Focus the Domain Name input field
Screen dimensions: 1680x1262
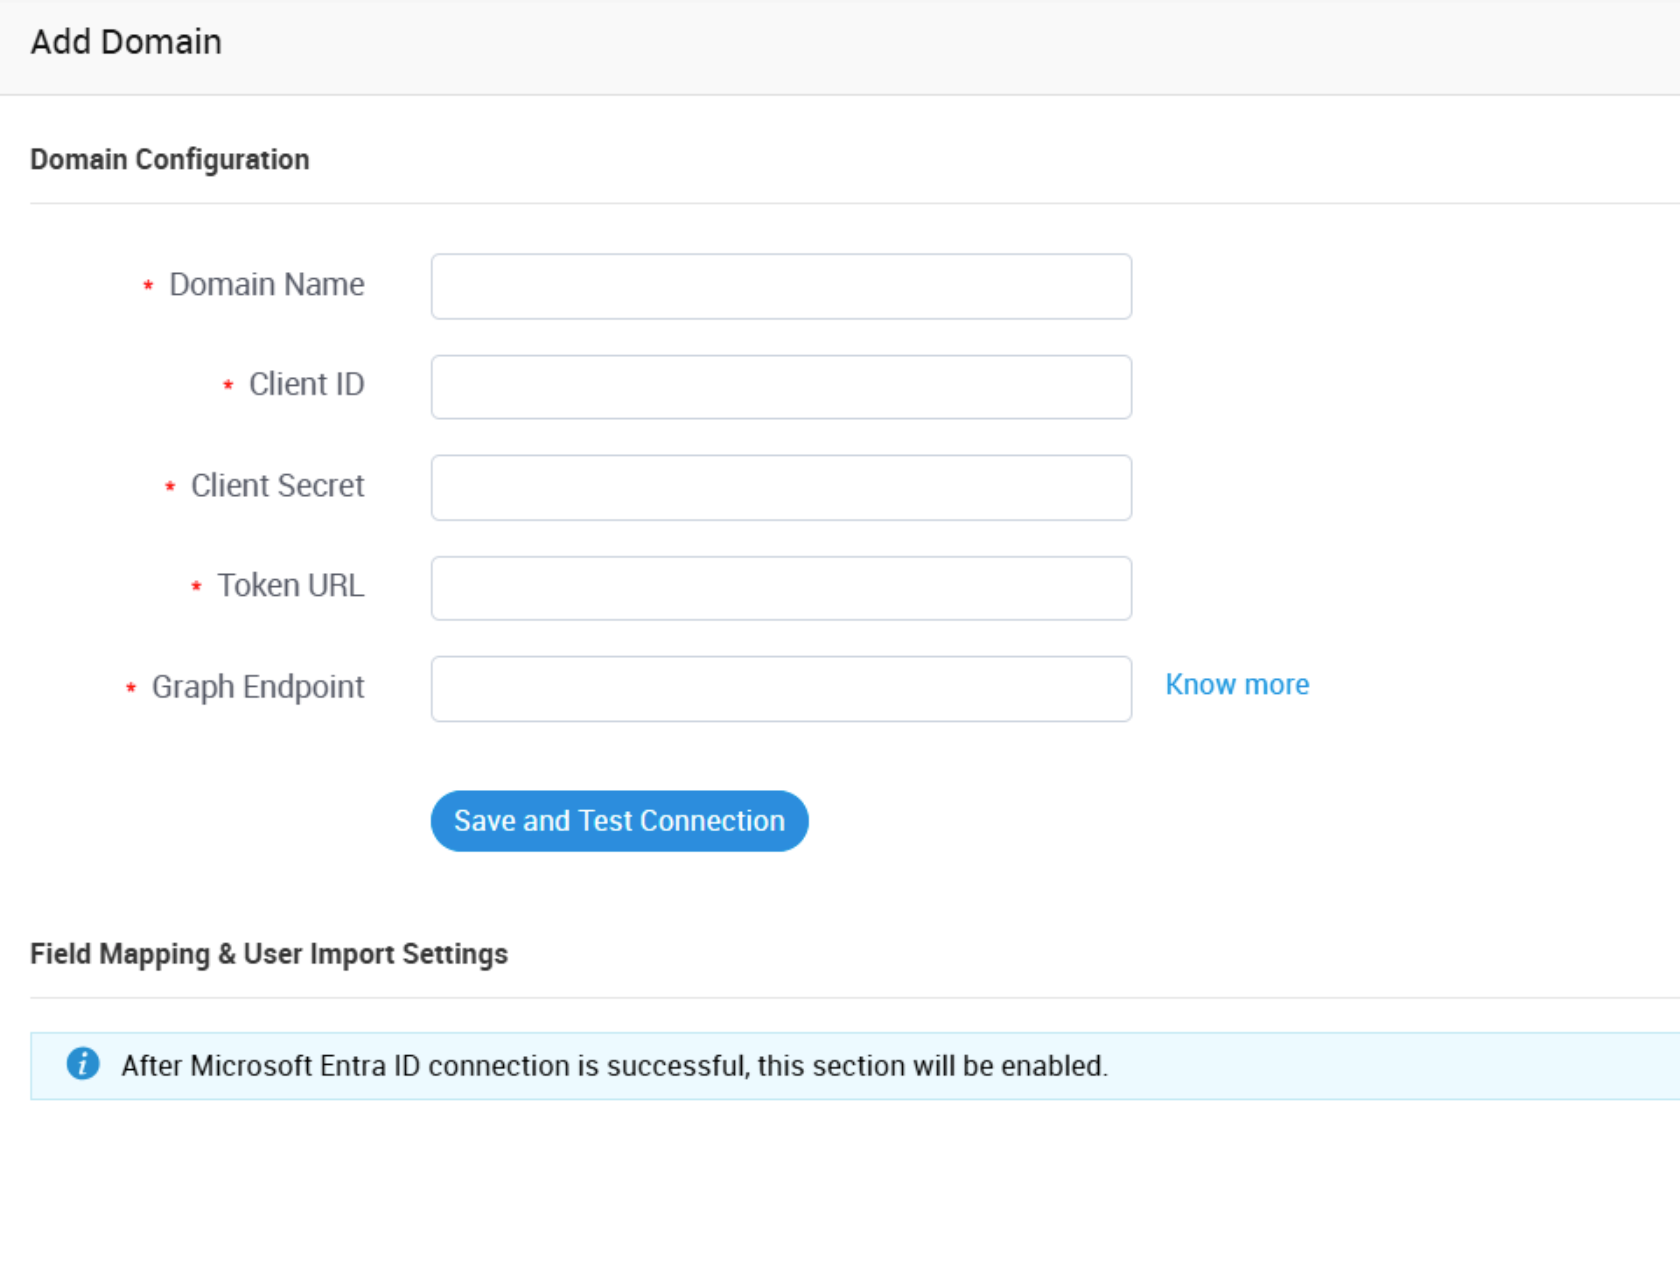780,287
